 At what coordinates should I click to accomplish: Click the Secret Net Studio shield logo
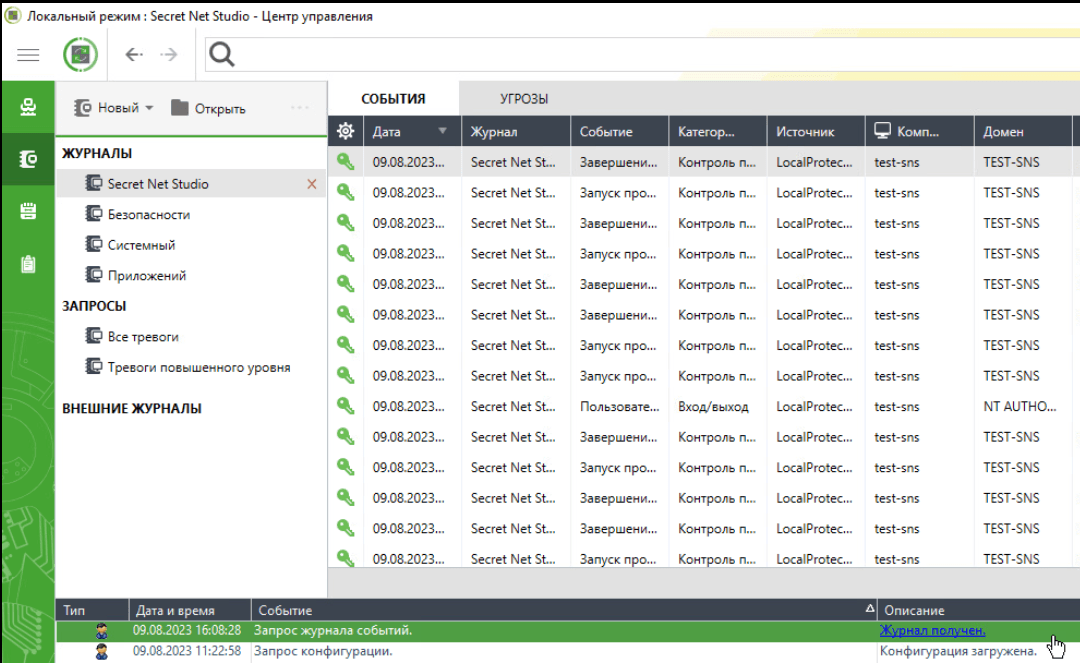pyautogui.click(x=80, y=55)
